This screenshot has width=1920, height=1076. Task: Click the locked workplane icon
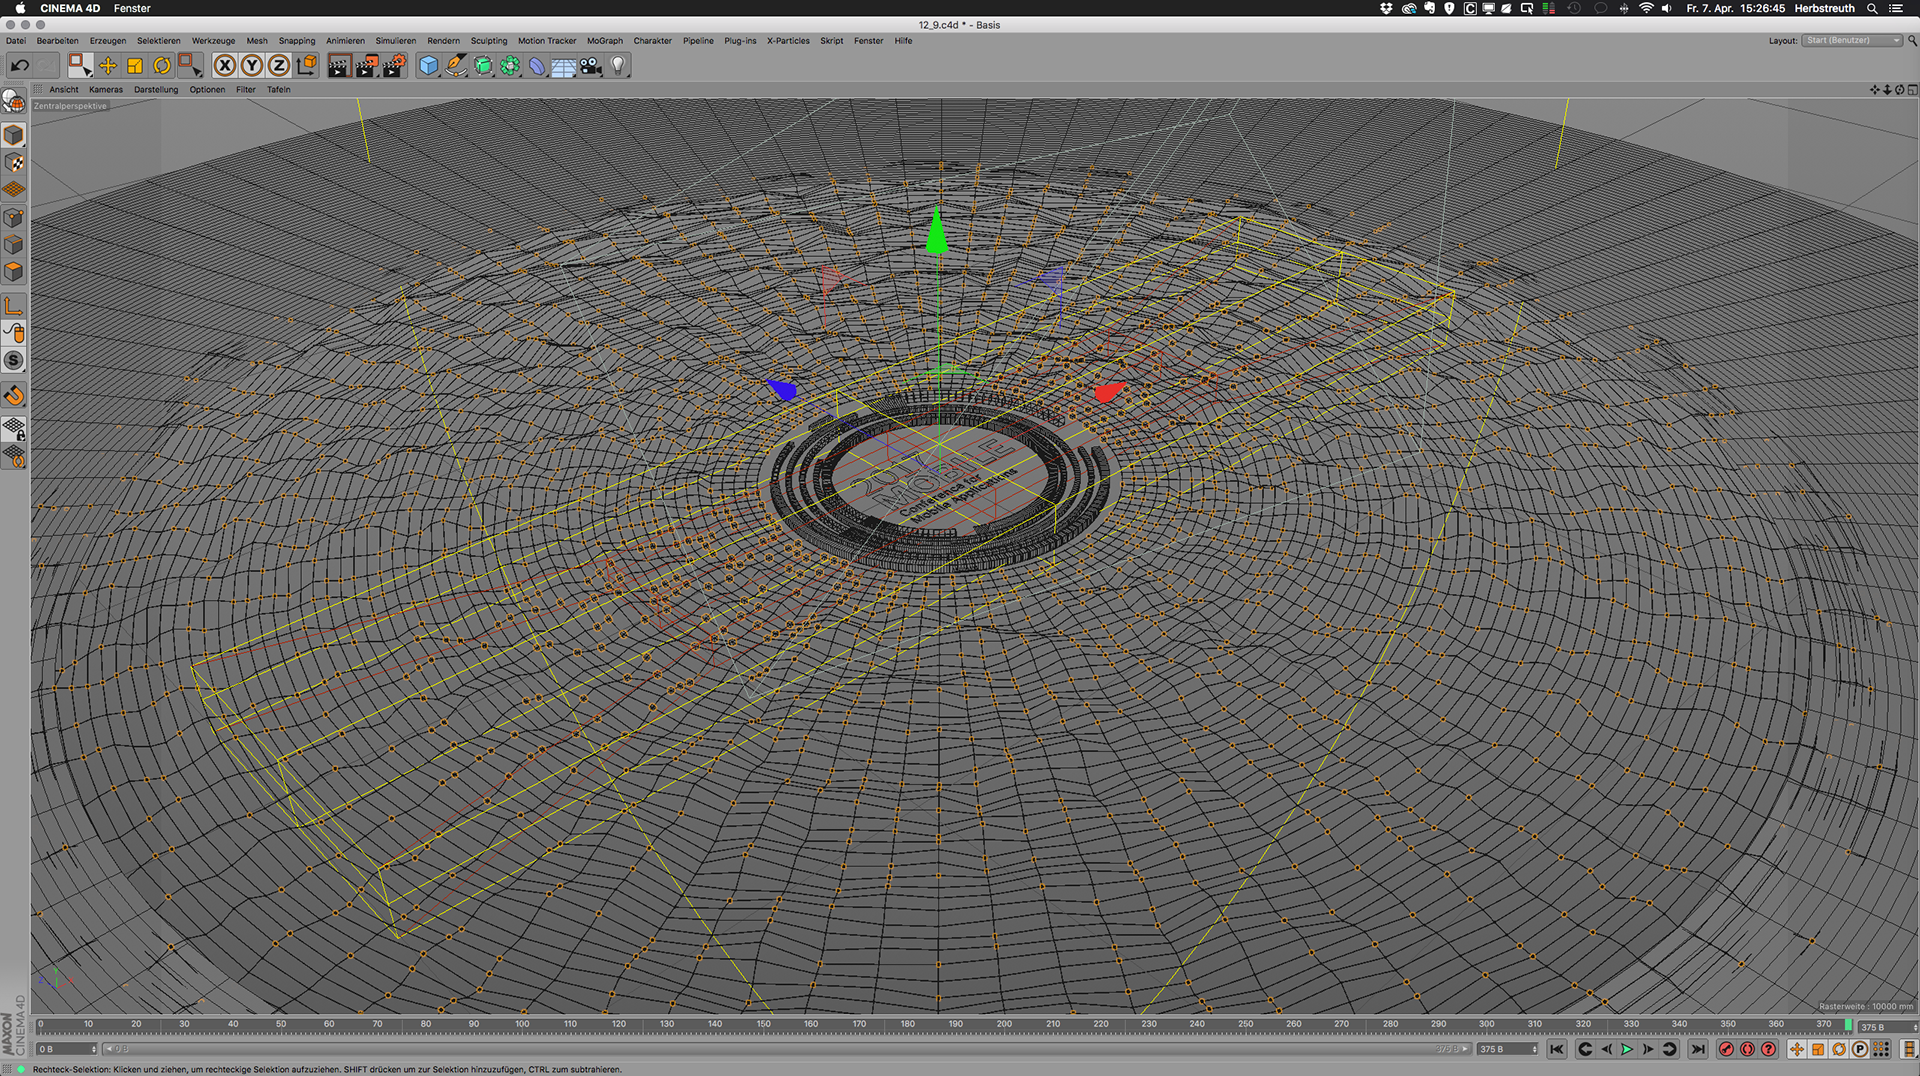14,429
